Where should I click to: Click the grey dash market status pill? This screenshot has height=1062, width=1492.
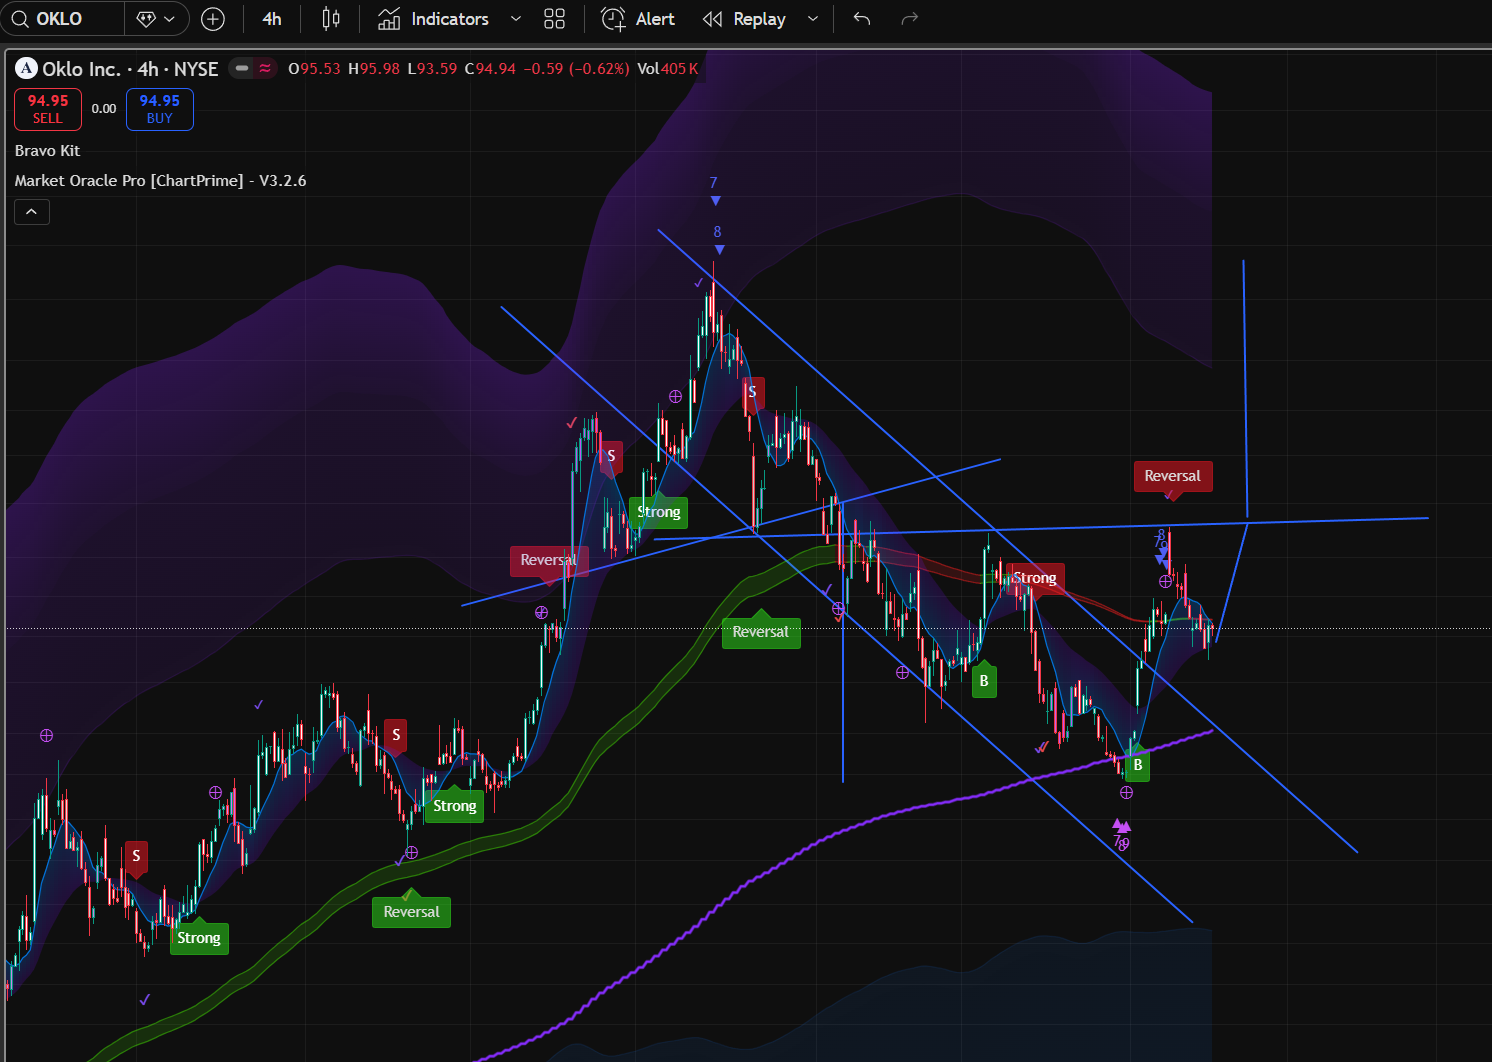[241, 68]
